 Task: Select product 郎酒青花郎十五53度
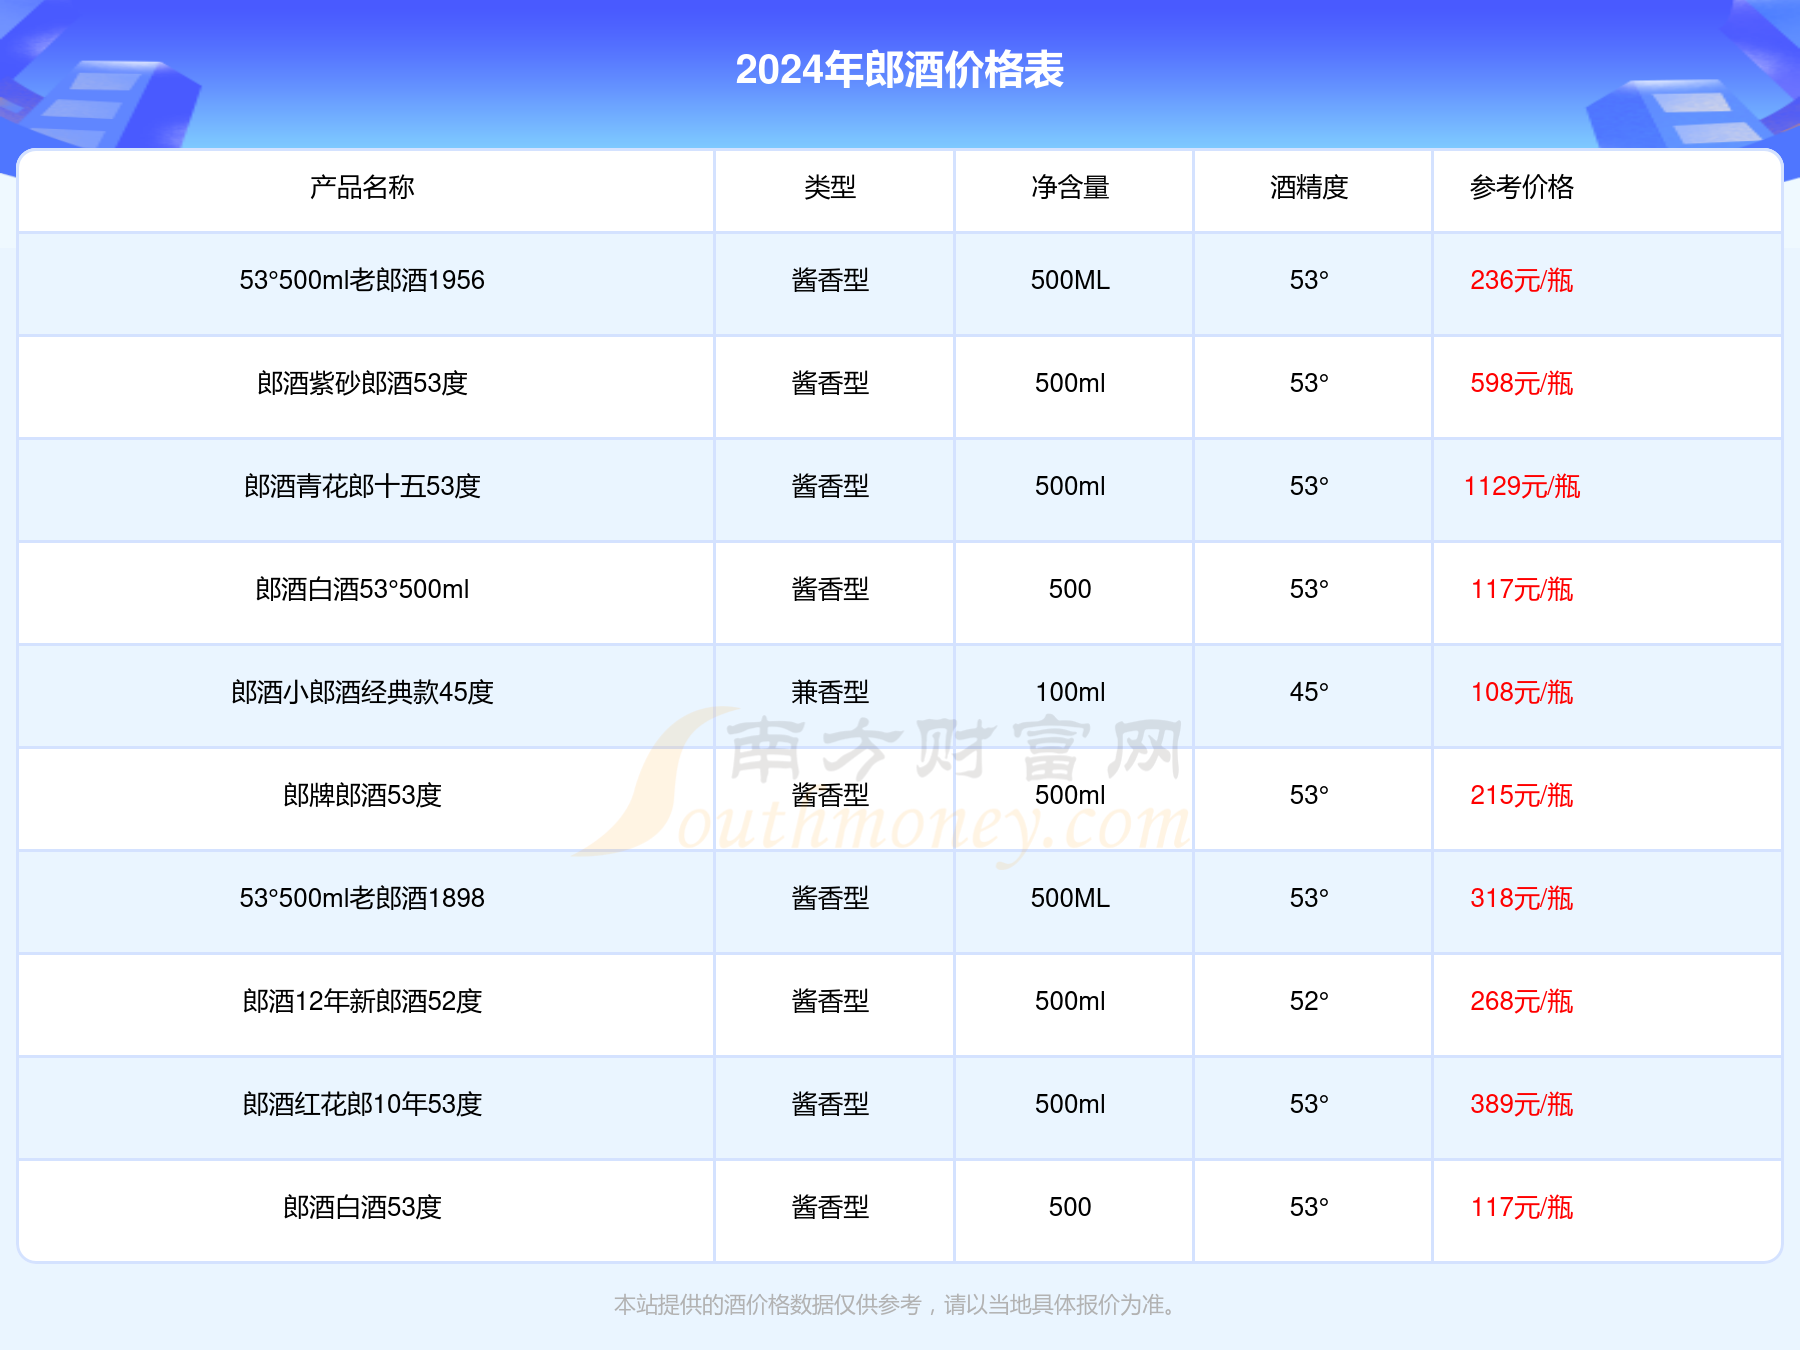[x=362, y=486]
